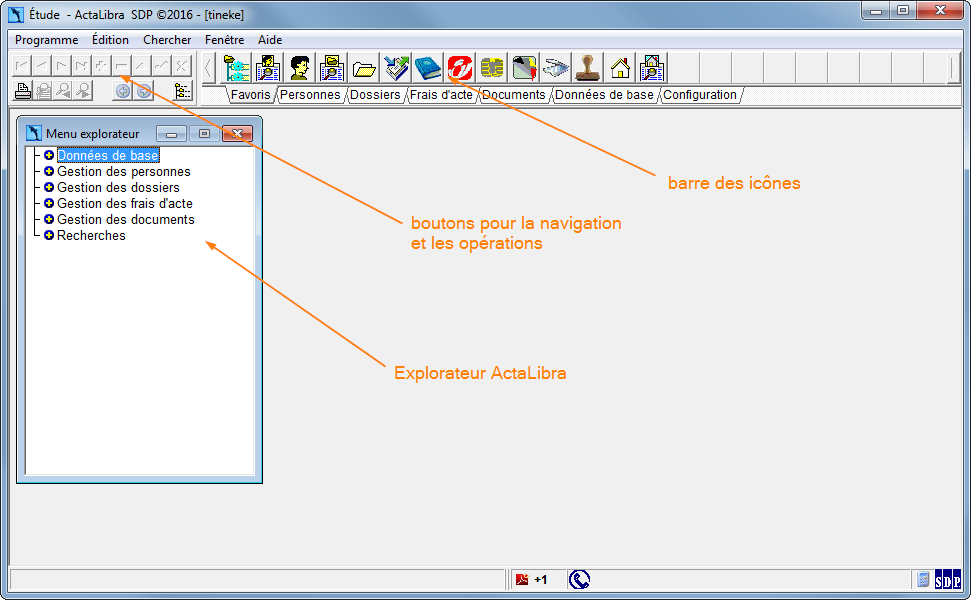Jump to the last record navigation button
The width and height of the screenshot is (971, 600).
[x=81, y=66]
